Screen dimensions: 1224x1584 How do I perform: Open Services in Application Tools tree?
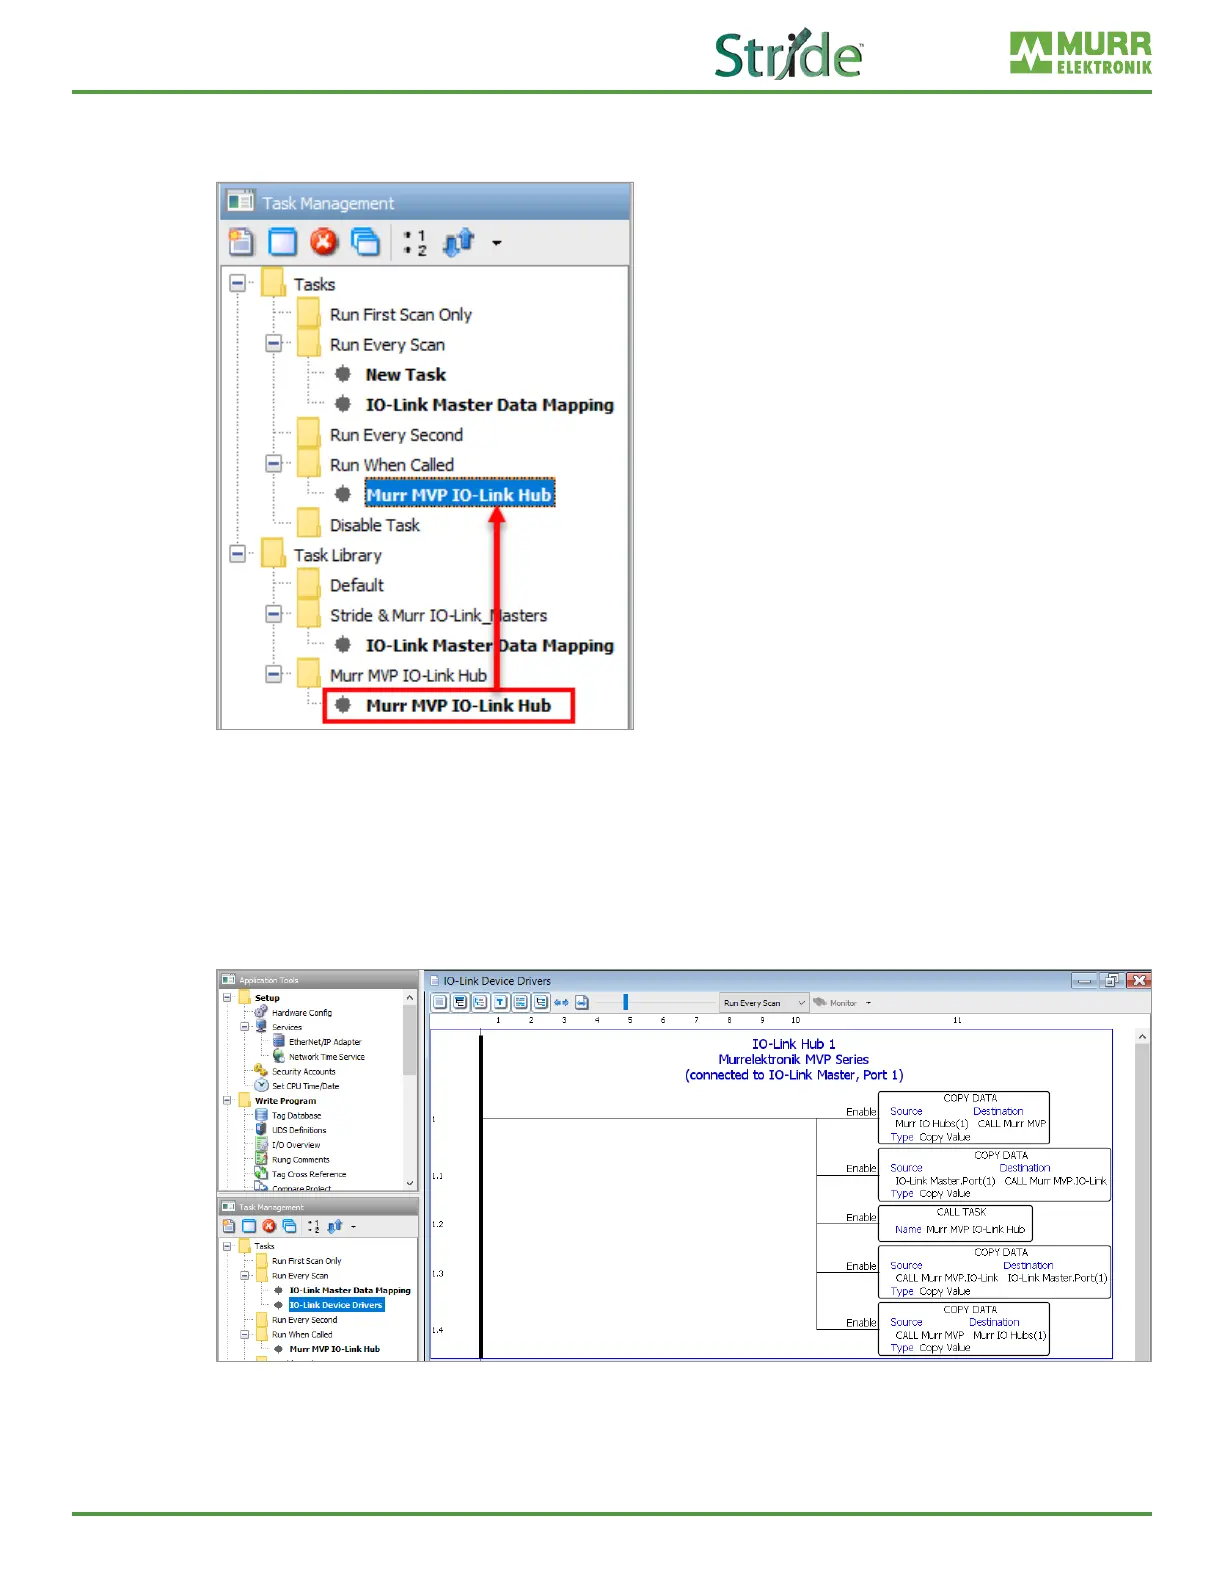click(287, 1027)
